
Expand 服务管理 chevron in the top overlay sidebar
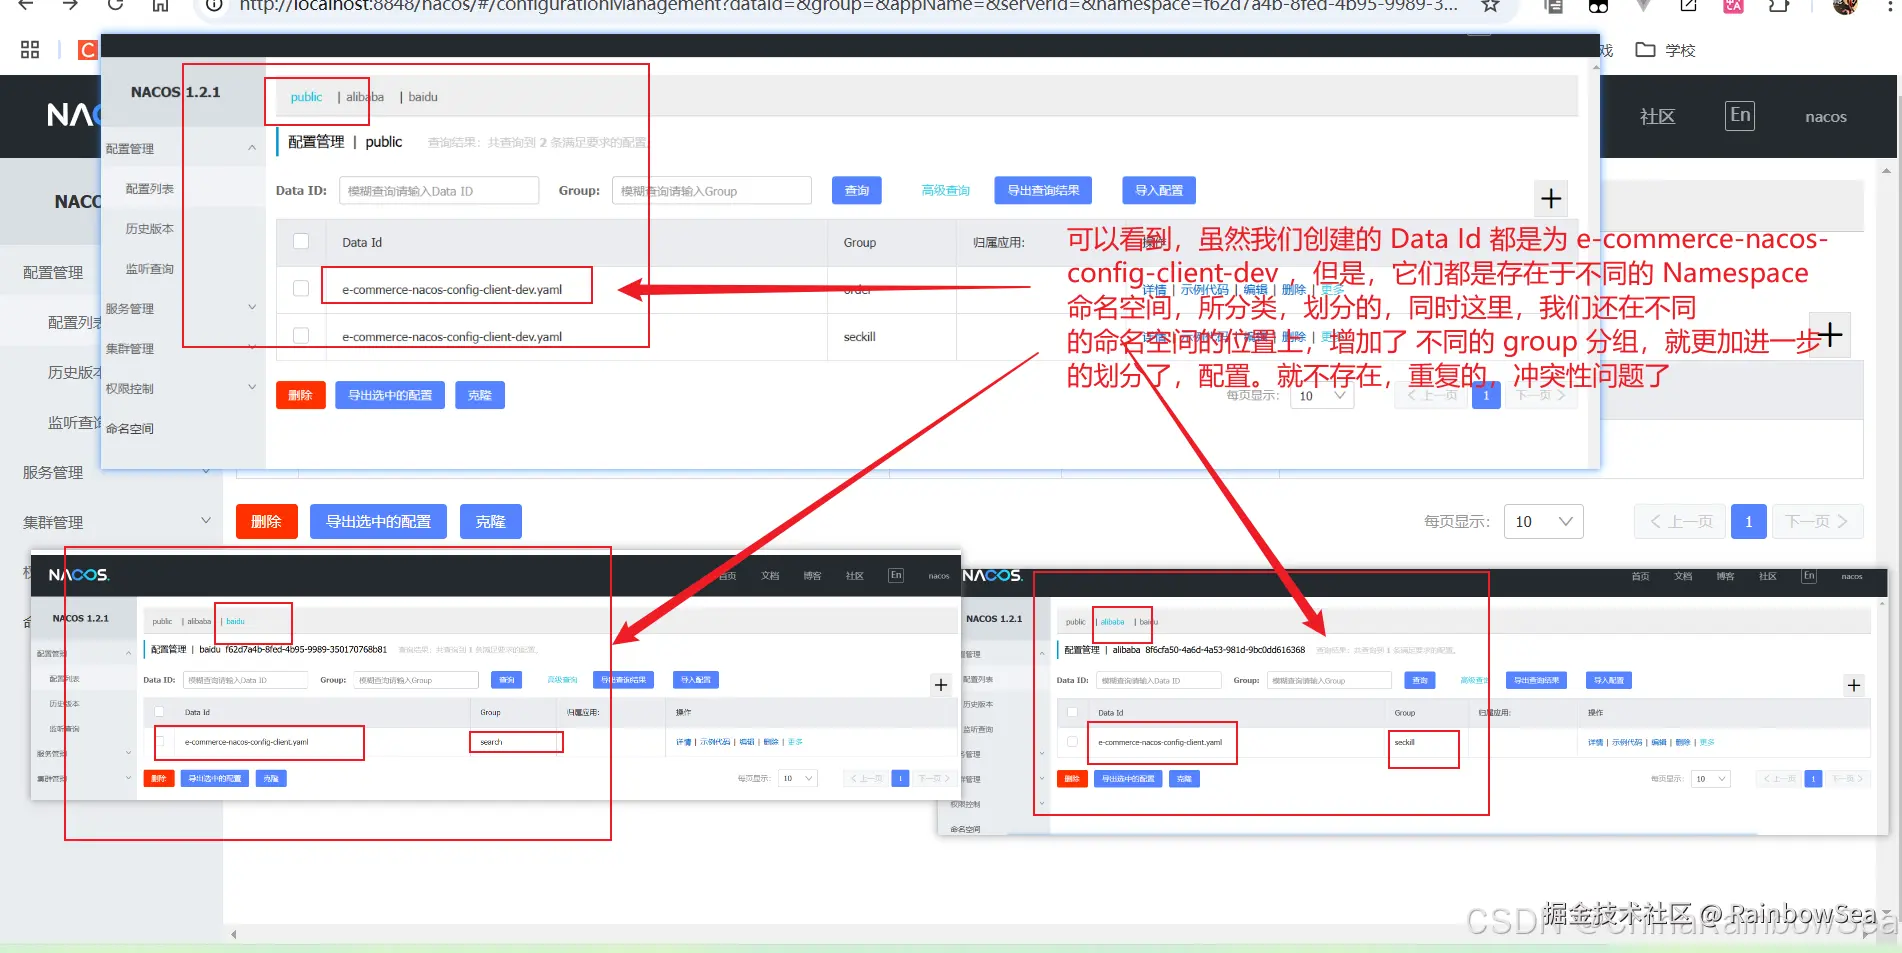(252, 308)
